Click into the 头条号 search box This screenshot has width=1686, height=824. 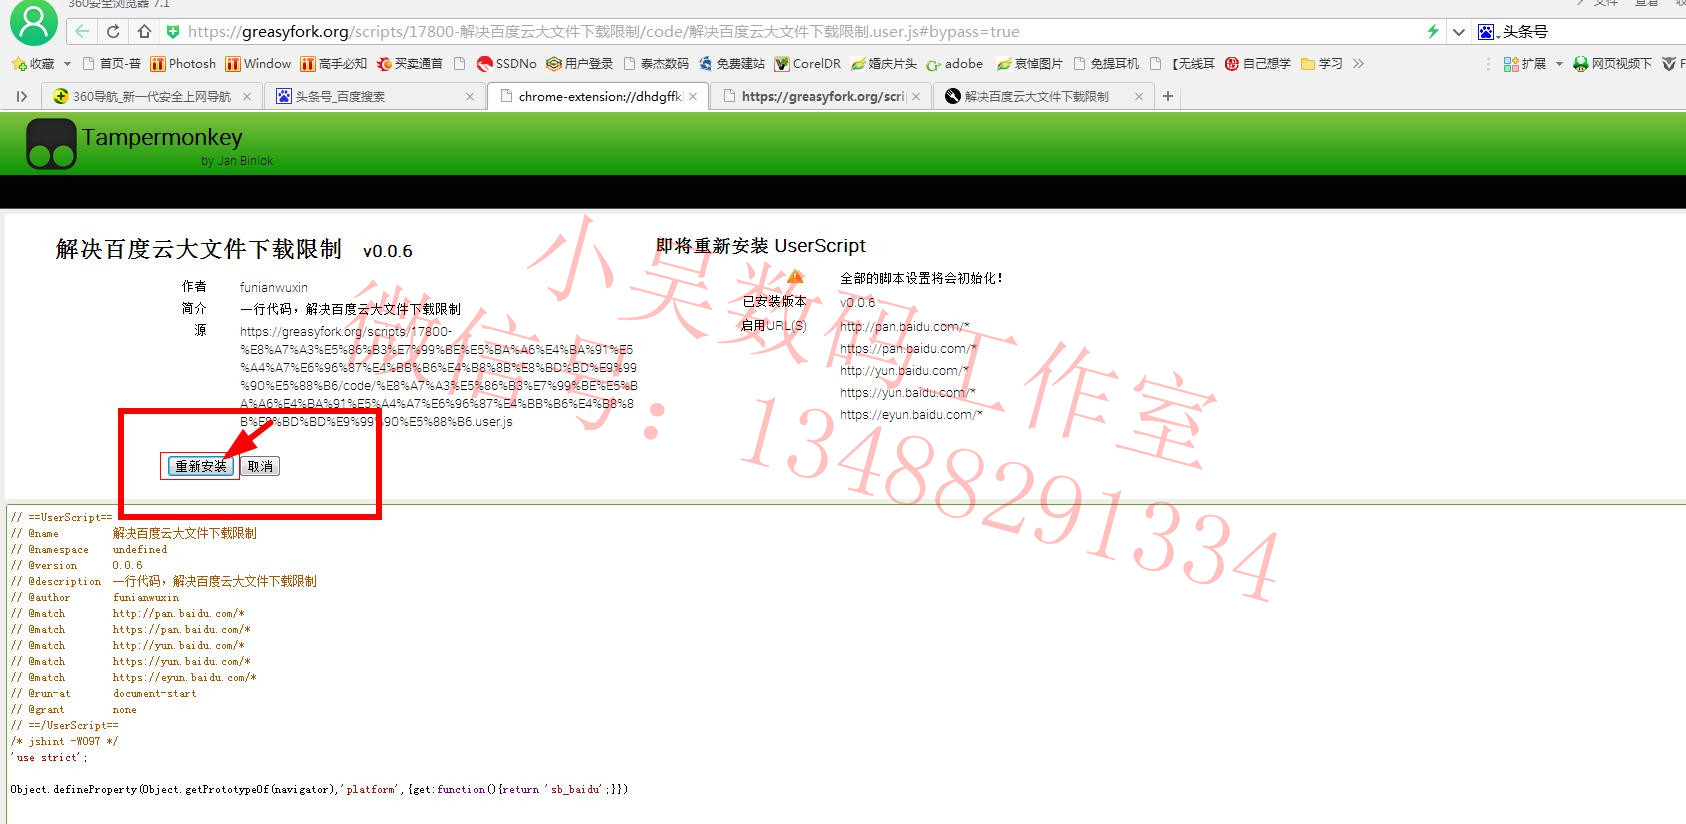coord(1592,32)
